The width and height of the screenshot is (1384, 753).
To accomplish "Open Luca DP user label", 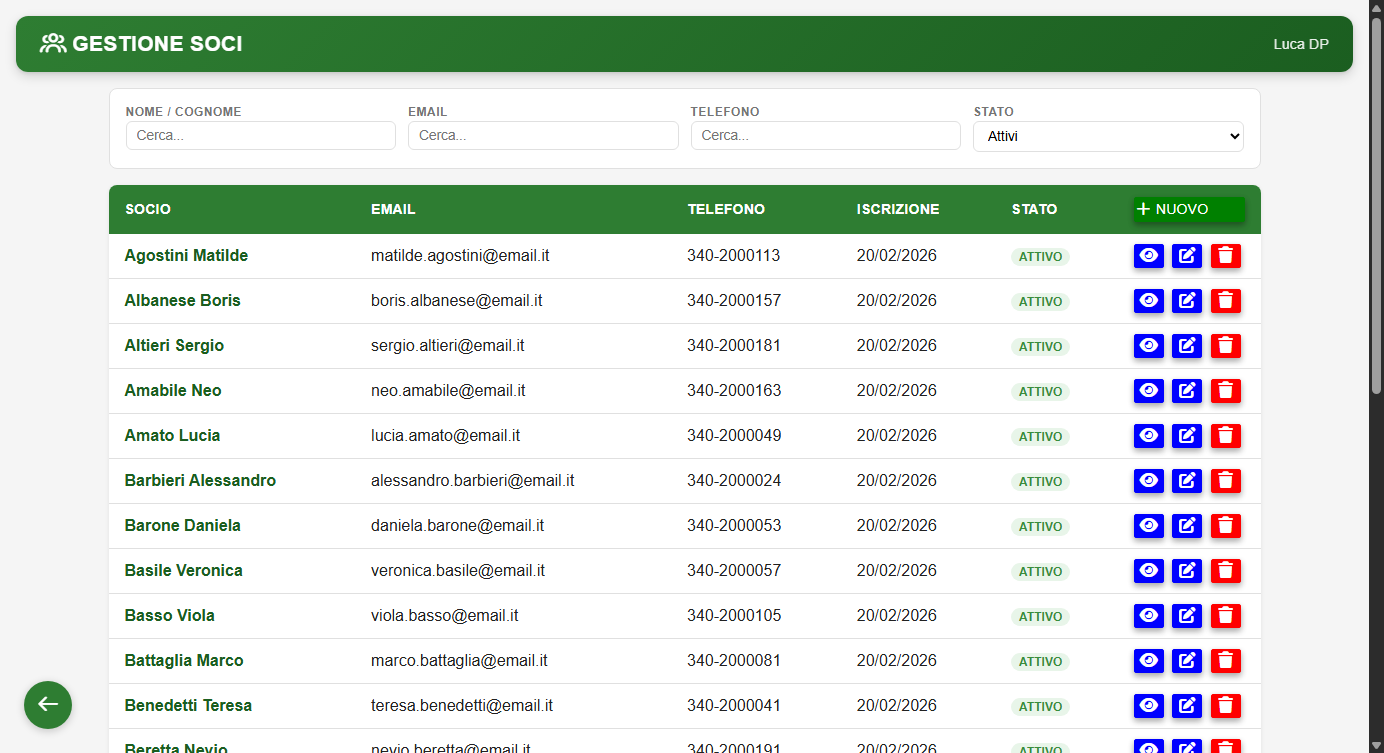I will pyautogui.click(x=1301, y=44).
